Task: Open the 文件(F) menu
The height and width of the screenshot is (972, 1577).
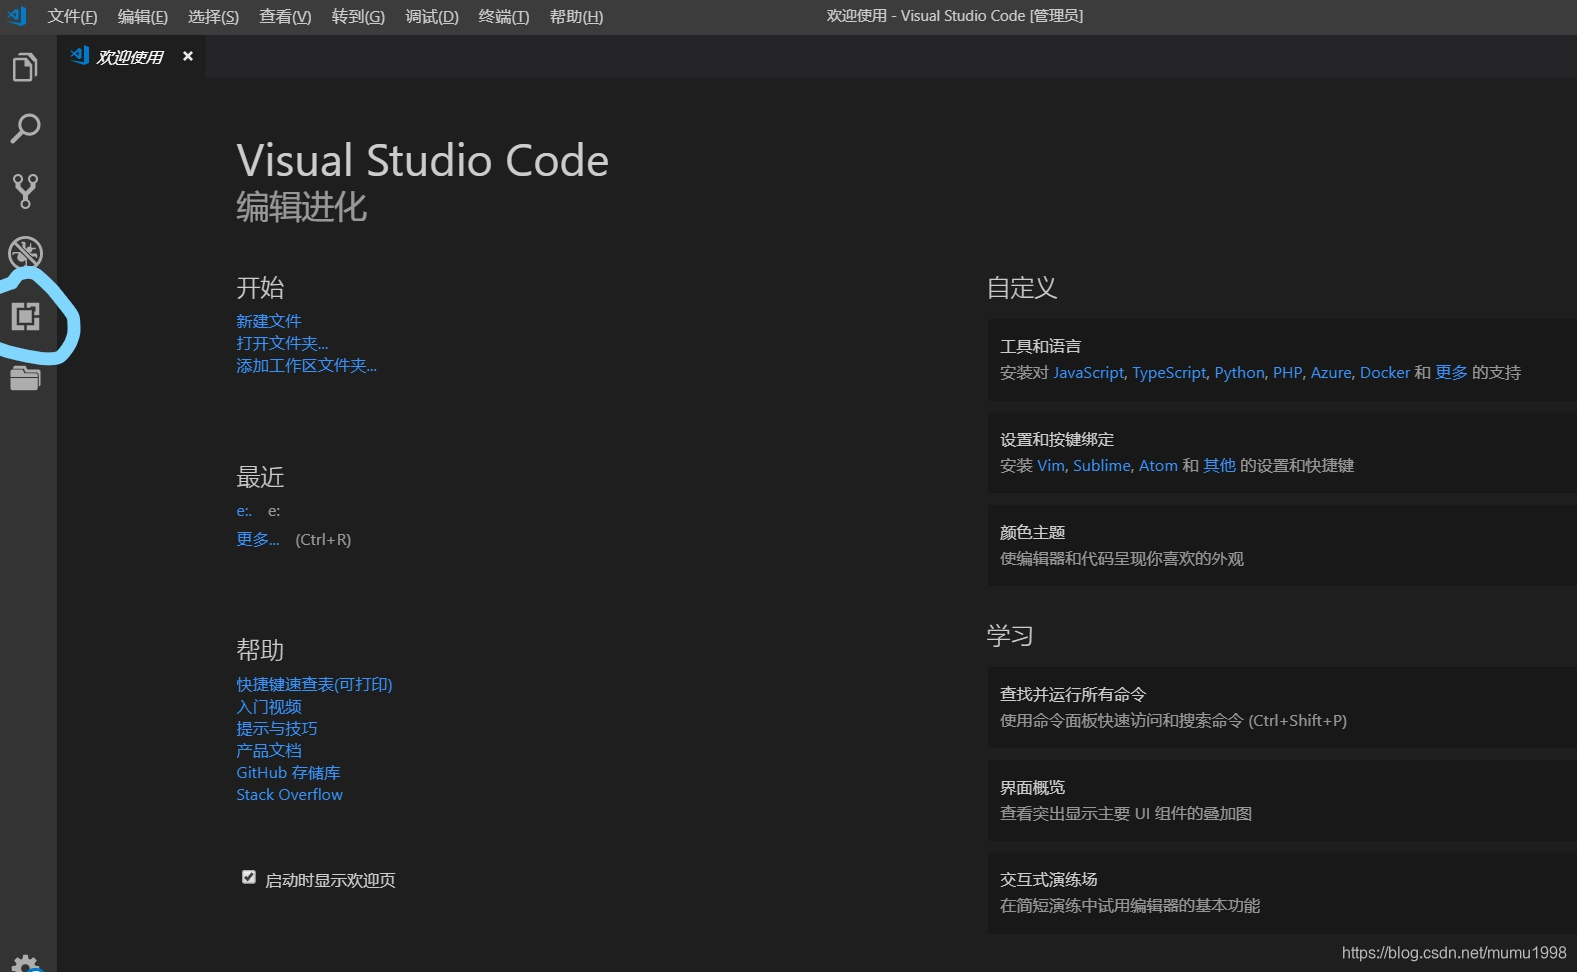Action: click(x=72, y=17)
